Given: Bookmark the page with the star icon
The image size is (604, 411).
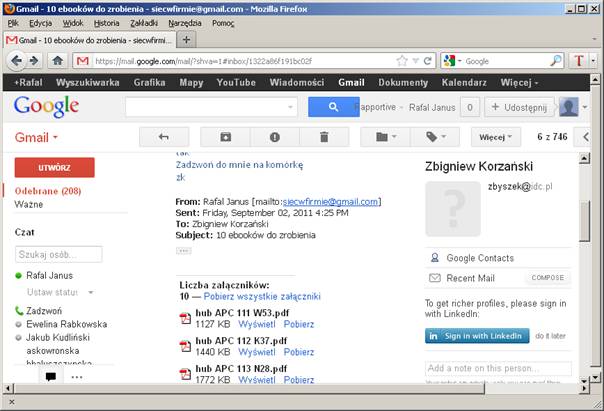Looking at the screenshot, I should pos(402,61).
